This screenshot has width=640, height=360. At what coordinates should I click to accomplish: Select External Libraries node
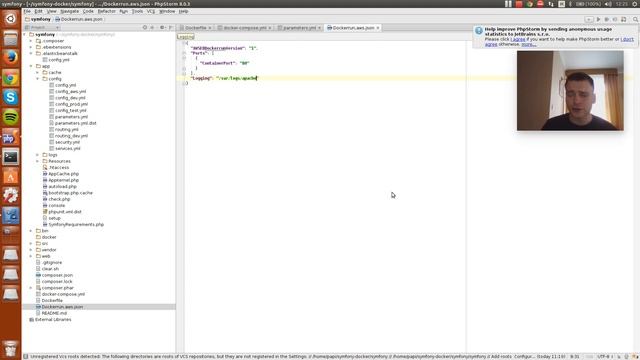[53, 320]
